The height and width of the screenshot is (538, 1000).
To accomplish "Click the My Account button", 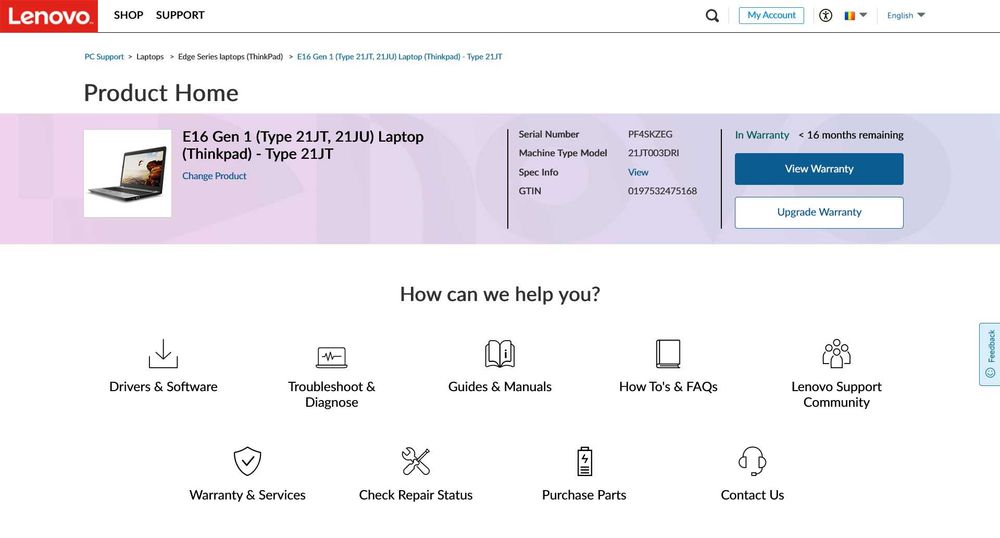I will point(771,15).
